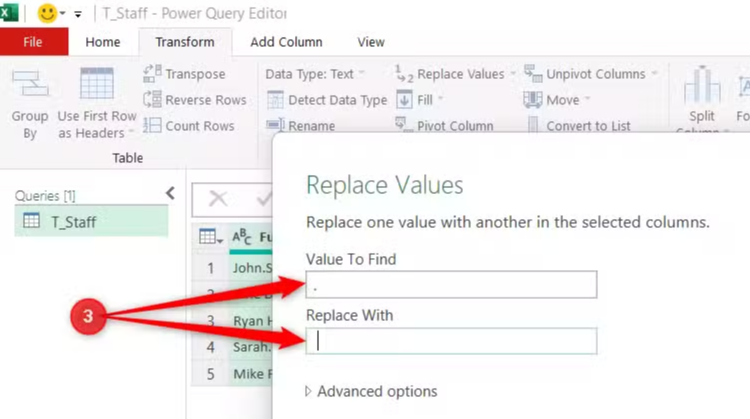
Task: Click the Count Rows icon
Action: (152, 125)
